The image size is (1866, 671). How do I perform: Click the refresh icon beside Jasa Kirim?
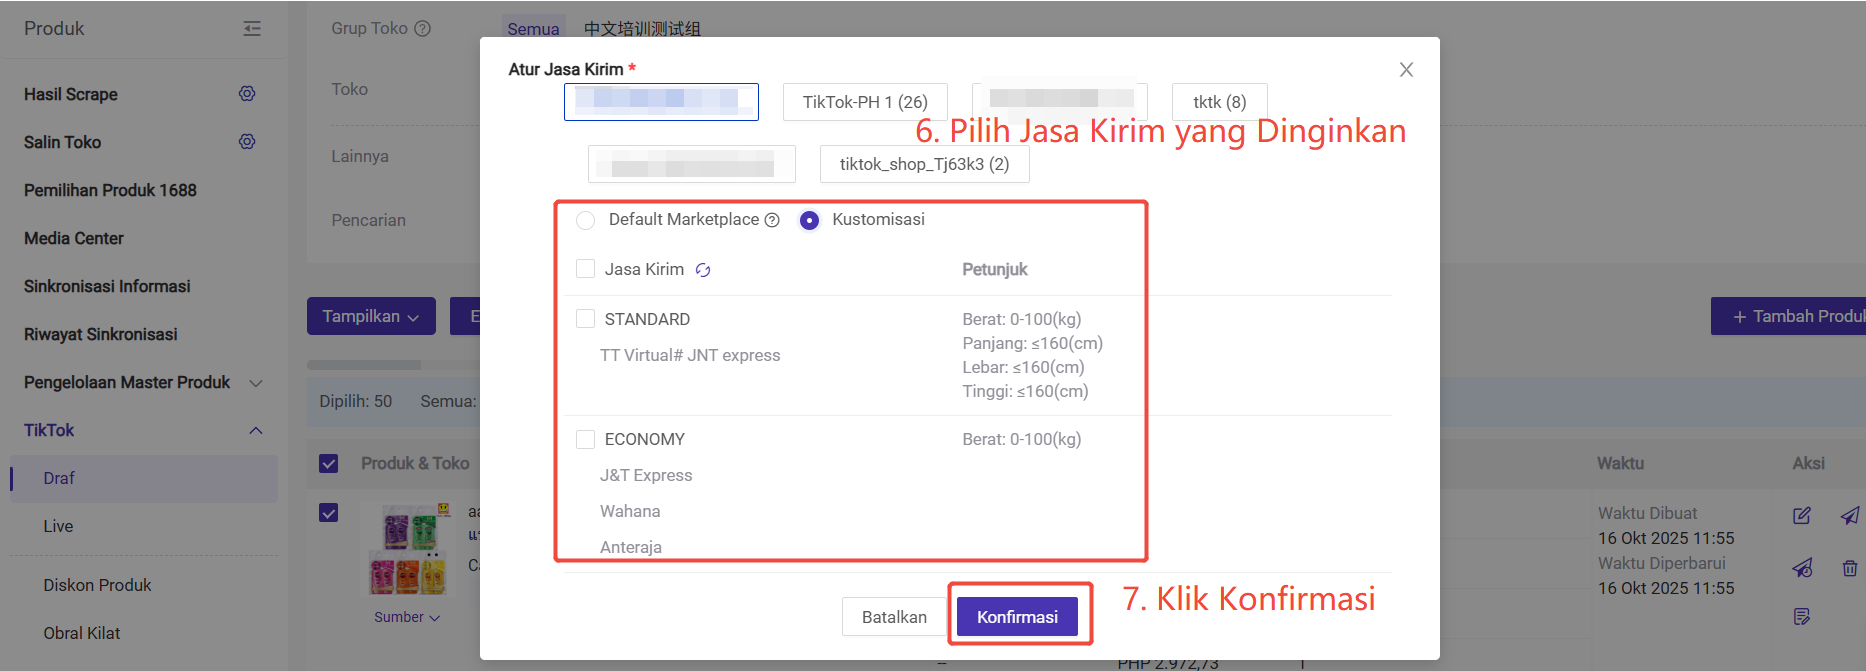pyautogui.click(x=703, y=270)
